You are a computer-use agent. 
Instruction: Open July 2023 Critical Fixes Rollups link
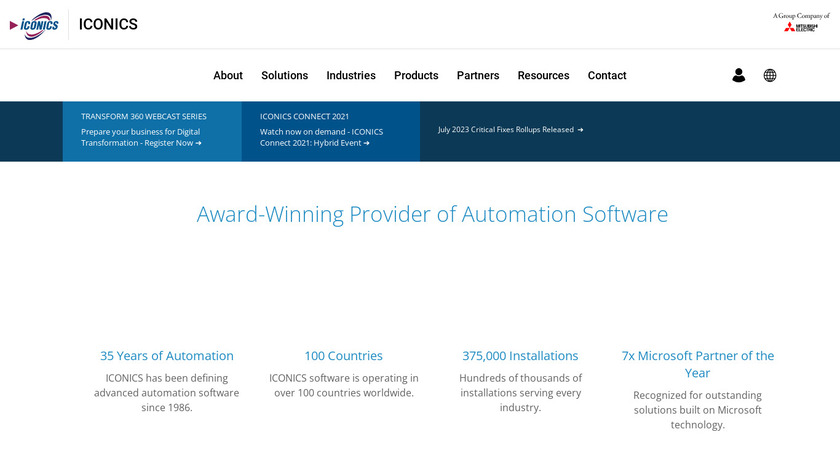pyautogui.click(x=510, y=130)
